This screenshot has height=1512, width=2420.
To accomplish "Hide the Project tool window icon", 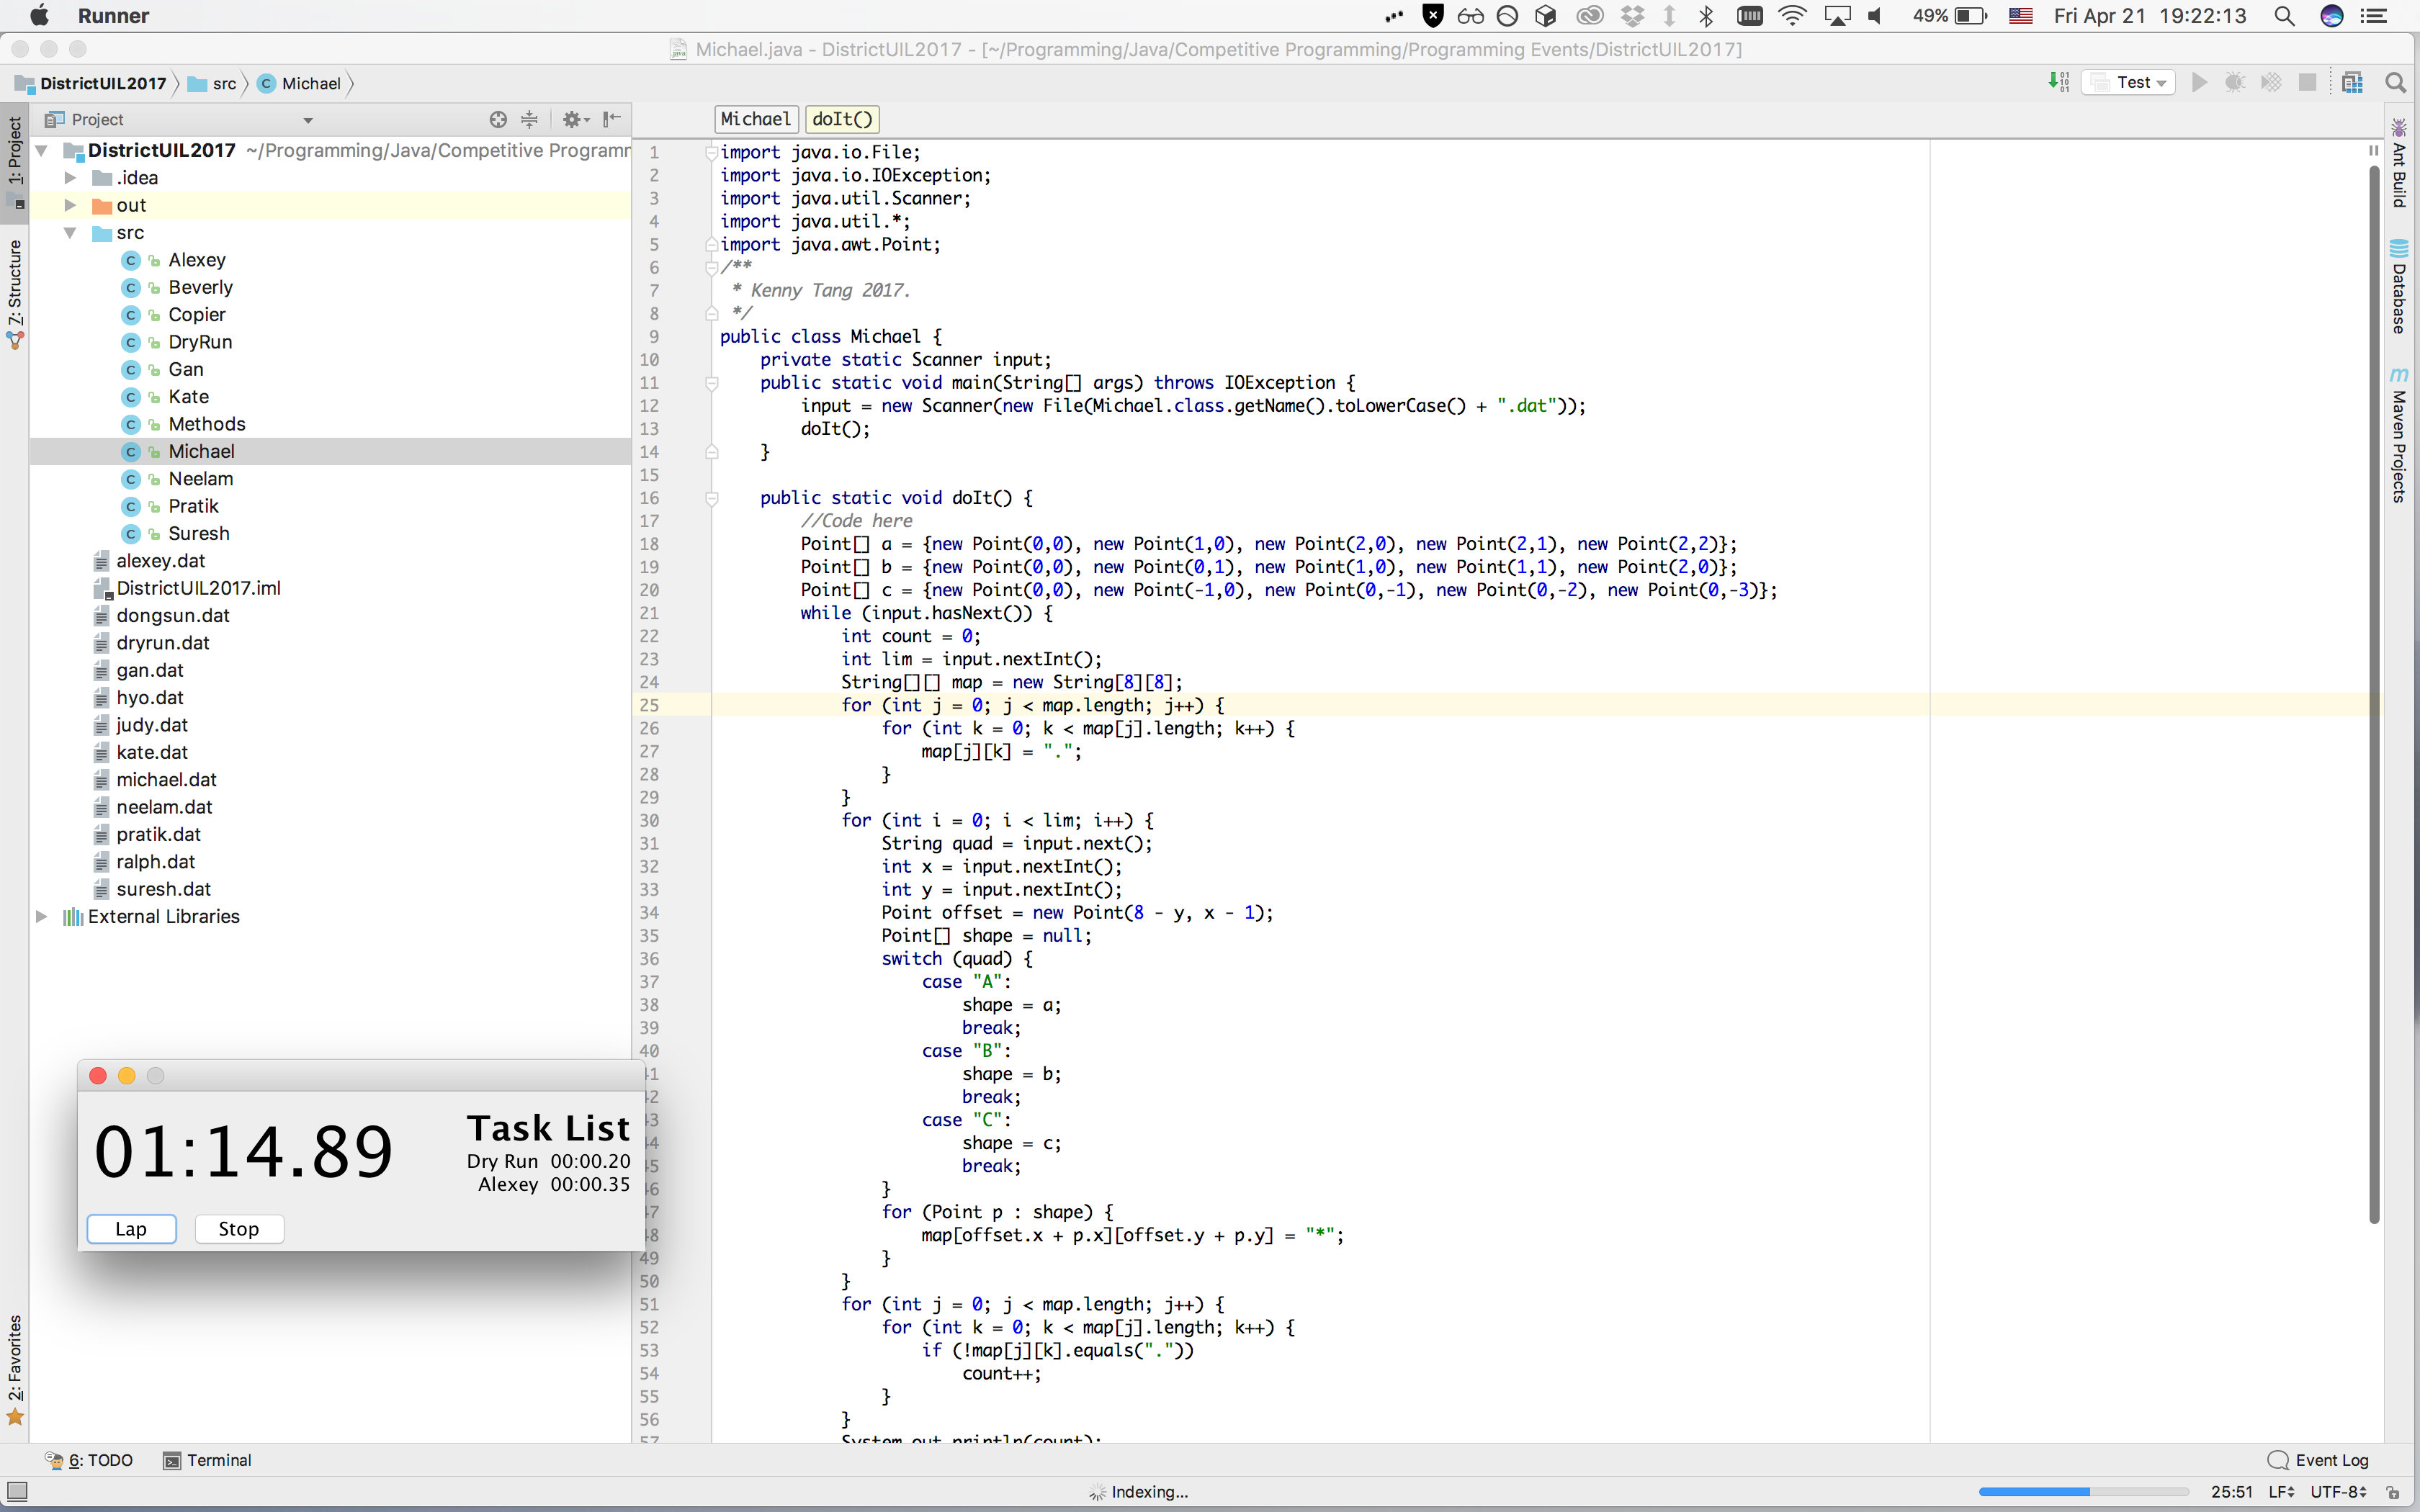I will (612, 120).
